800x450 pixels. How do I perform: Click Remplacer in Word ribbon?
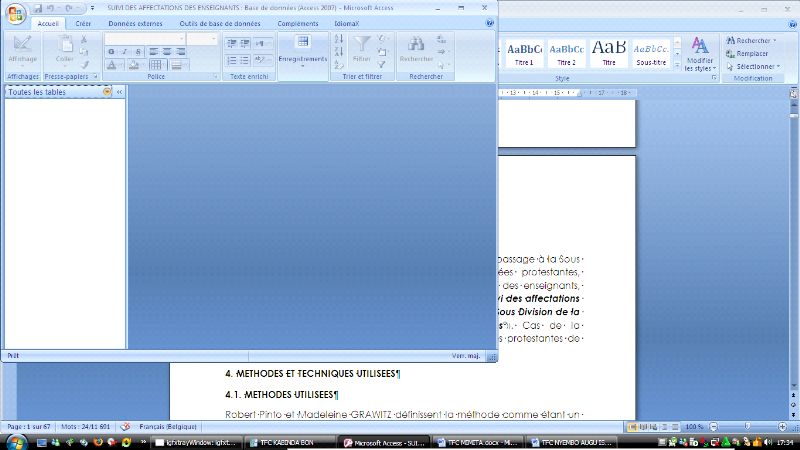747,54
